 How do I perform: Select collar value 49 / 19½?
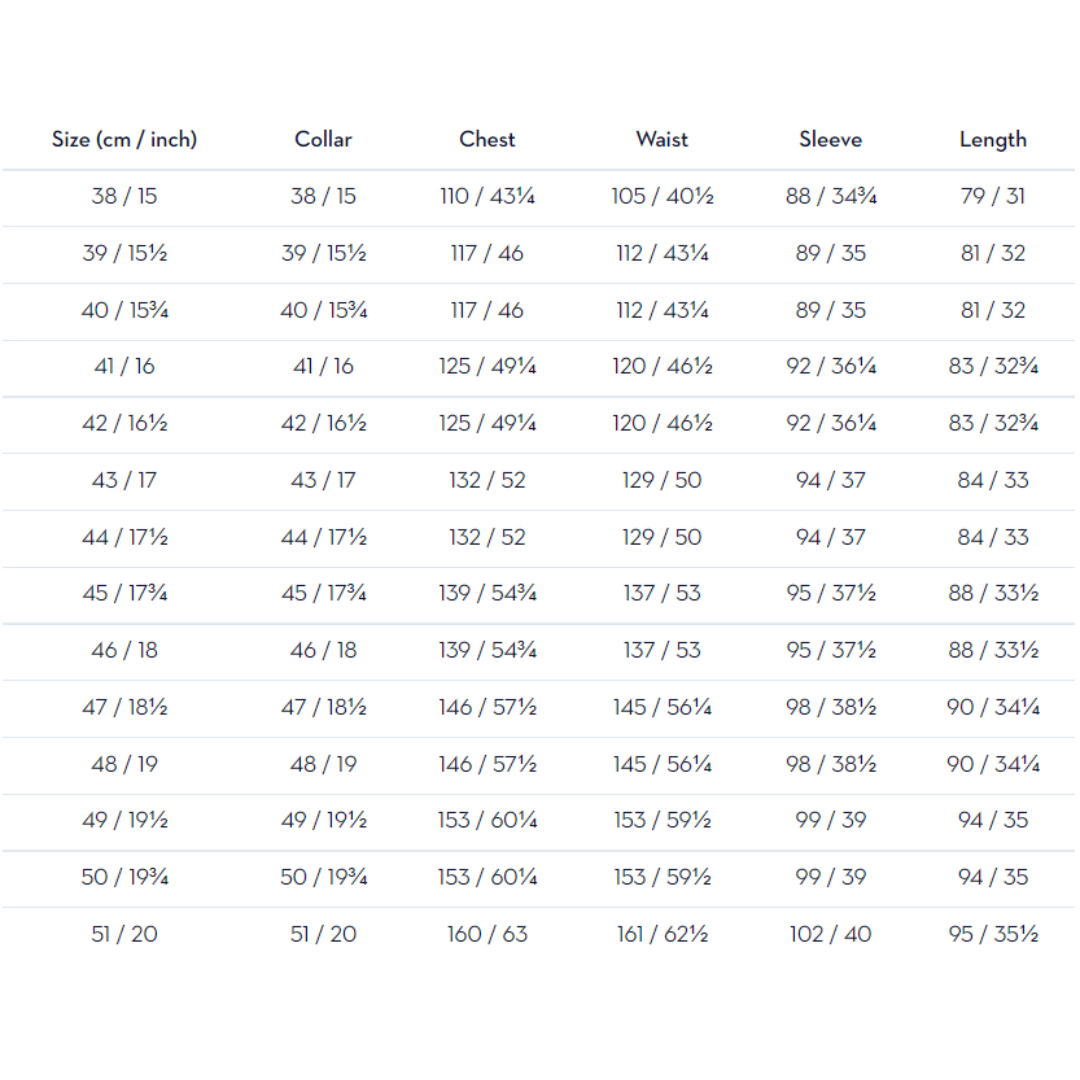pos(323,820)
